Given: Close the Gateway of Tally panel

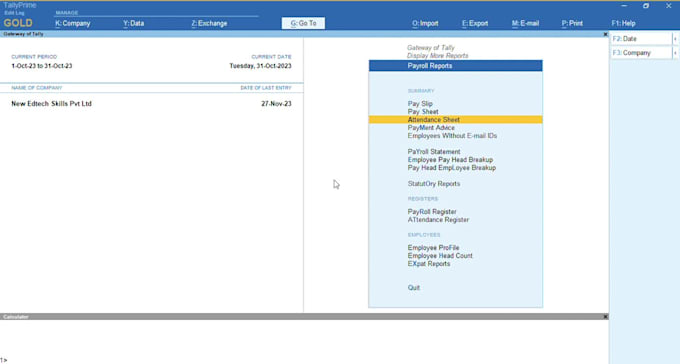Looking at the screenshot, I should tap(605, 34).
